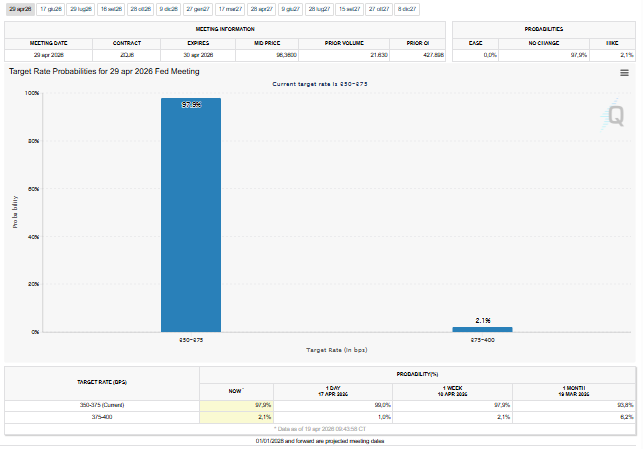The height and width of the screenshot is (449, 643).
Task: Select the 9 dic26 meeting tab
Action: (x=169, y=8)
